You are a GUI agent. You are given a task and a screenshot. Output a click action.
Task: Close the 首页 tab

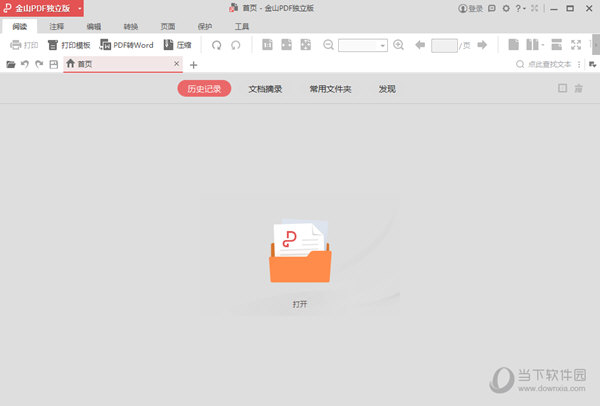[176, 64]
